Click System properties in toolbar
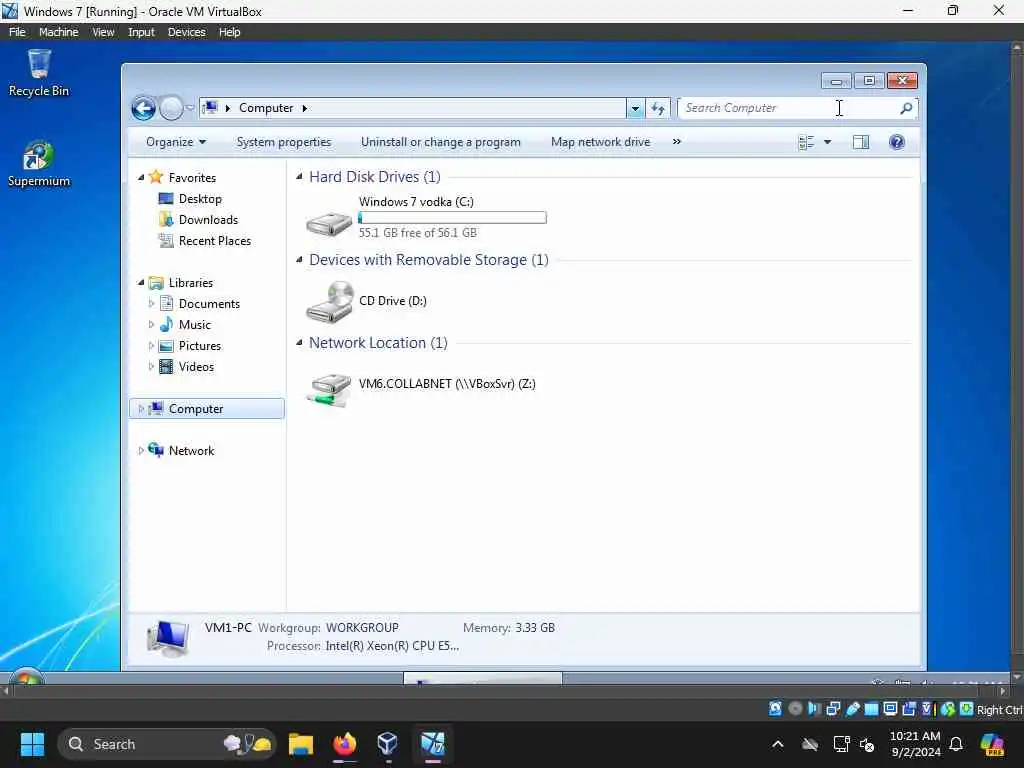1024x768 pixels. coord(283,142)
